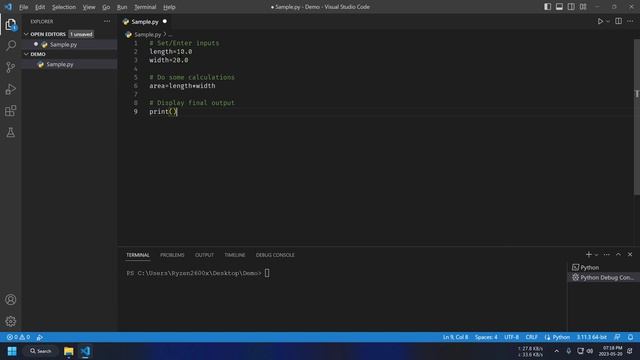
Task: Show hidden system tray icons chevron
Action: [556, 351]
